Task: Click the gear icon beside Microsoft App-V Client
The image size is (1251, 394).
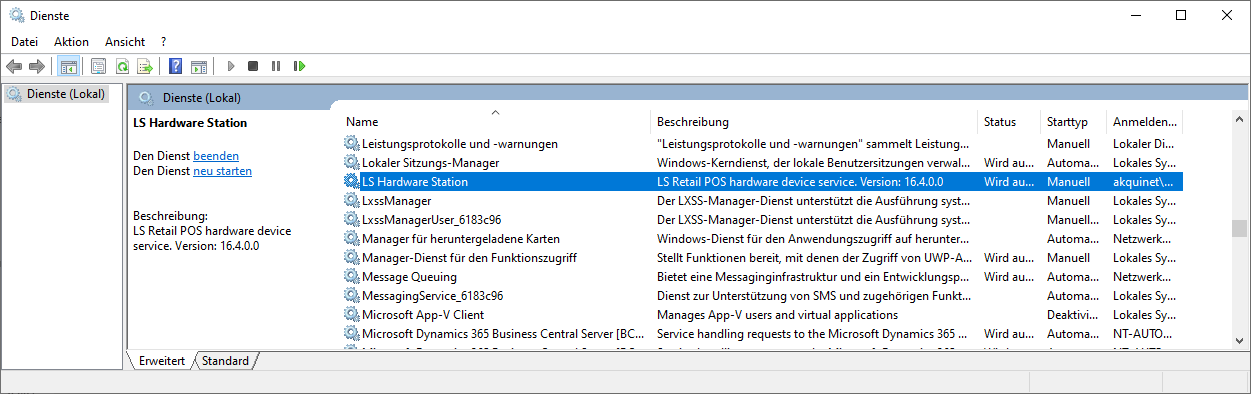Action: [x=351, y=315]
